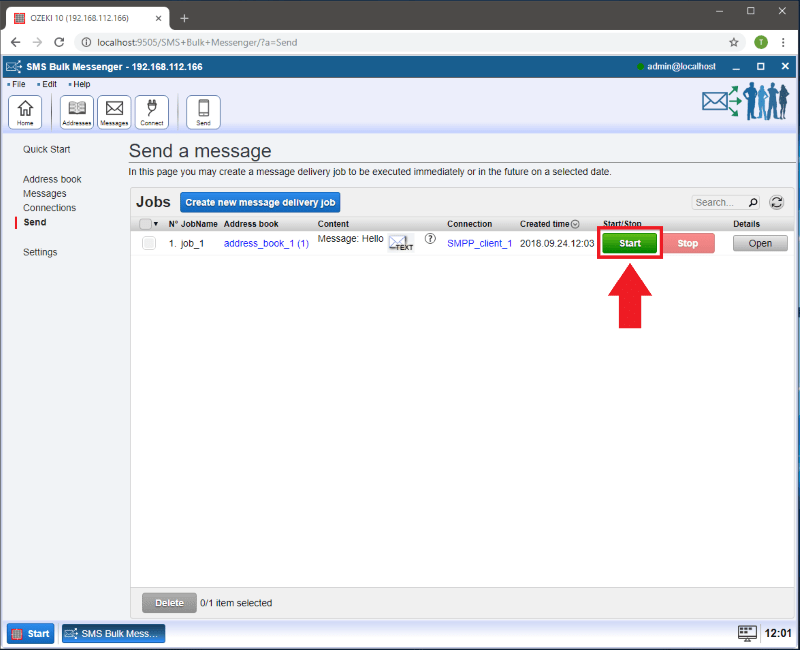Open the Messages toolbar icon
The height and width of the screenshot is (650, 800).
(114, 112)
